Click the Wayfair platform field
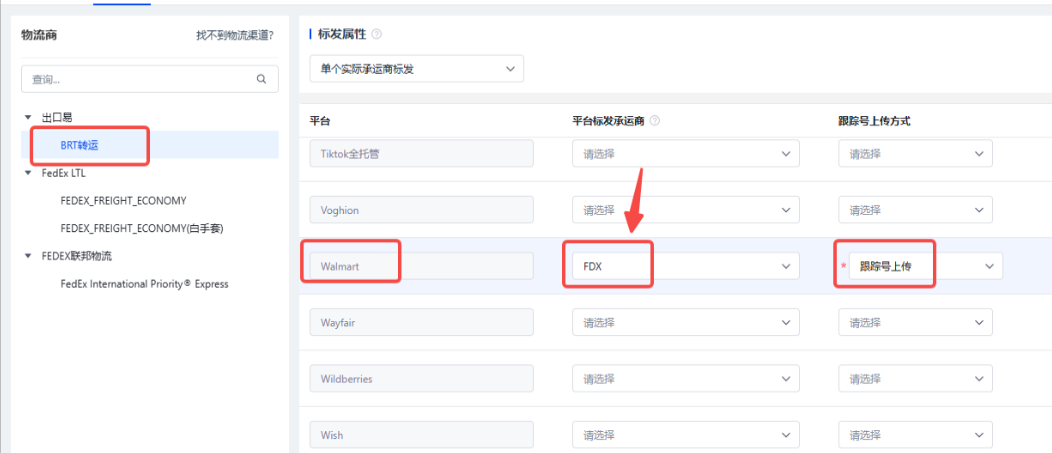The image size is (1052, 453). pos(421,322)
